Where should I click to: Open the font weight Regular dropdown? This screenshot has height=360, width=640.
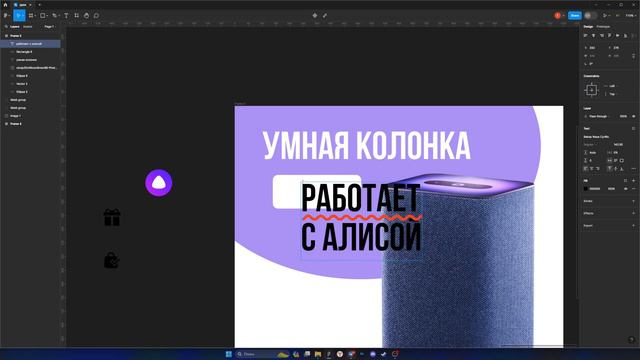click(x=590, y=144)
